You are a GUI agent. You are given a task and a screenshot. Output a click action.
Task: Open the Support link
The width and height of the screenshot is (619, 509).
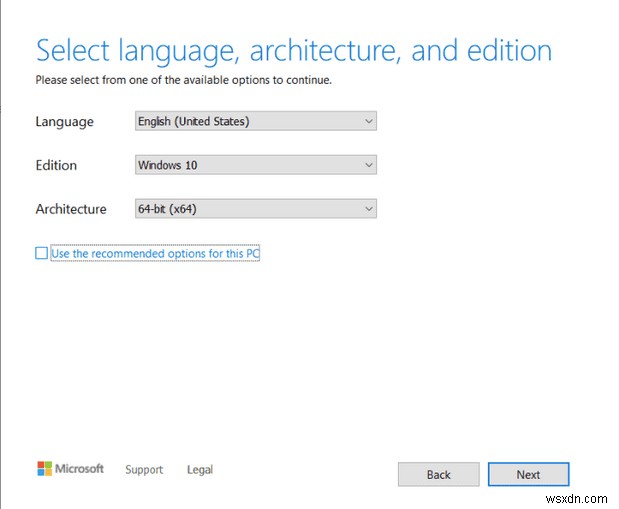[x=144, y=470]
